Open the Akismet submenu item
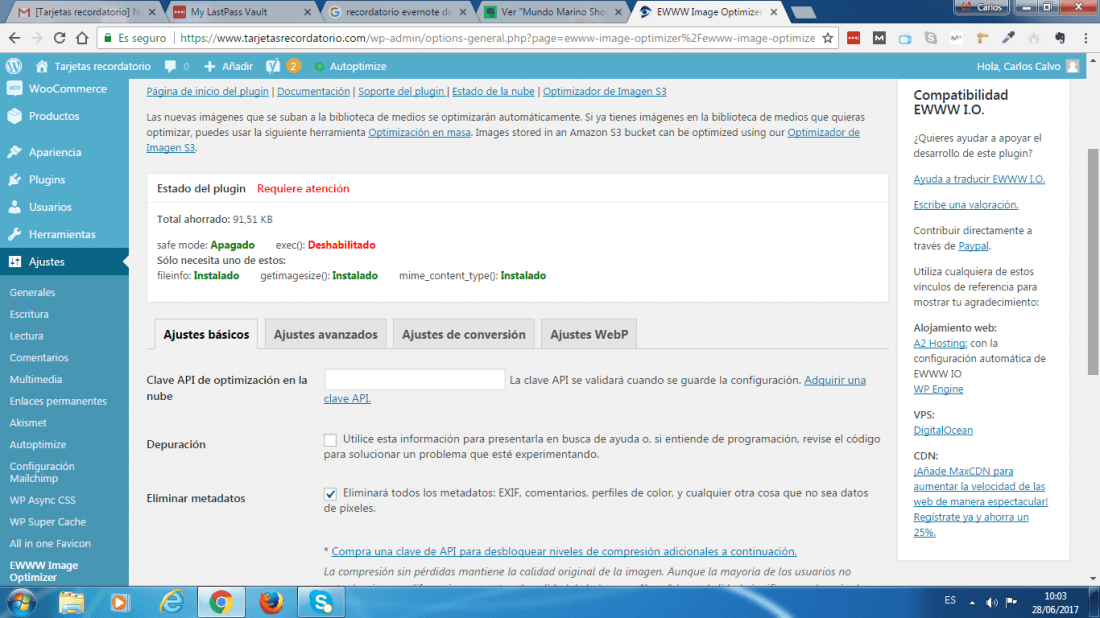Screen dimensions: 1100x618 pyautogui.click(x=28, y=423)
